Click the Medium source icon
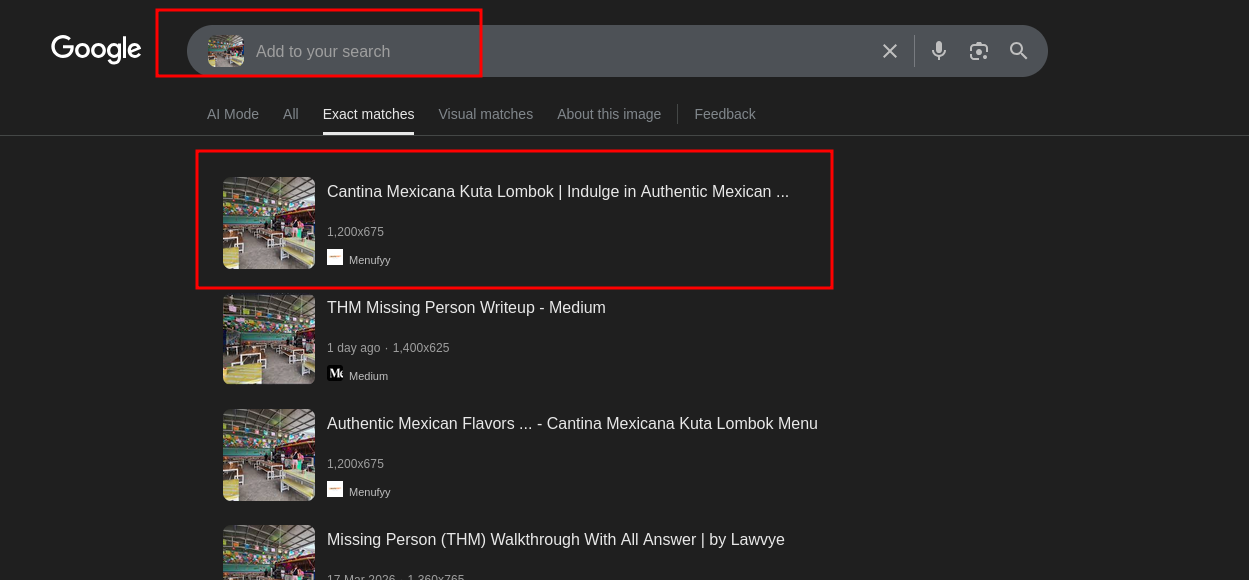1249x580 pixels. point(335,373)
